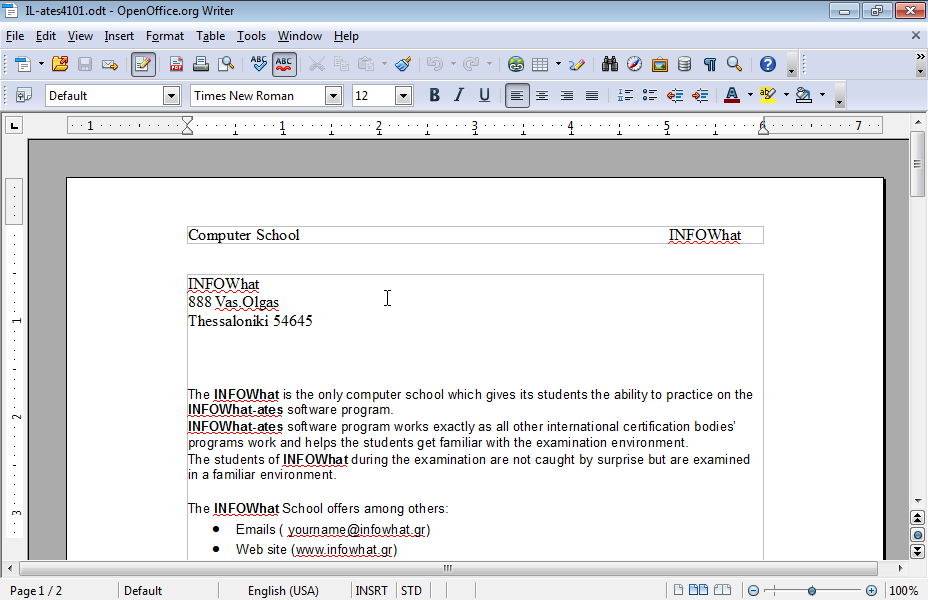Expand the Undo history arrow

click(453, 64)
